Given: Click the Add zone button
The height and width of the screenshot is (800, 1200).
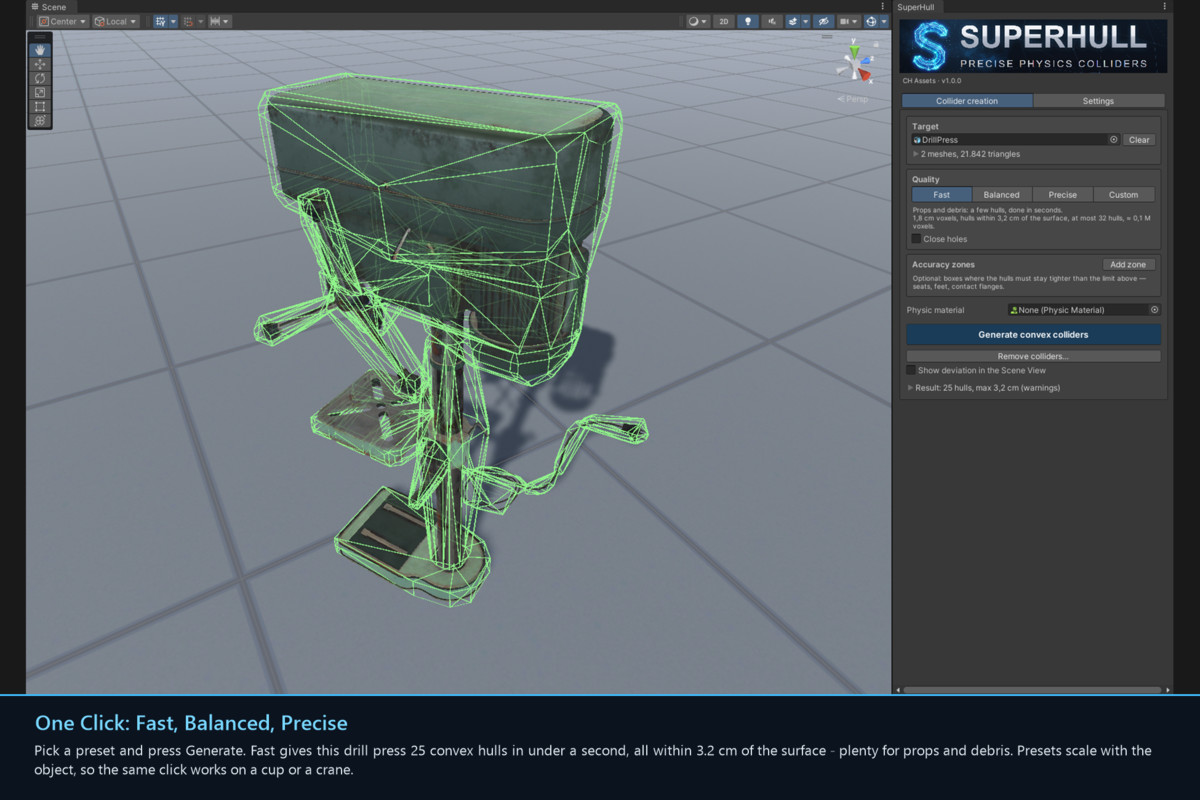Looking at the screenshot, I should point(1129,265).
